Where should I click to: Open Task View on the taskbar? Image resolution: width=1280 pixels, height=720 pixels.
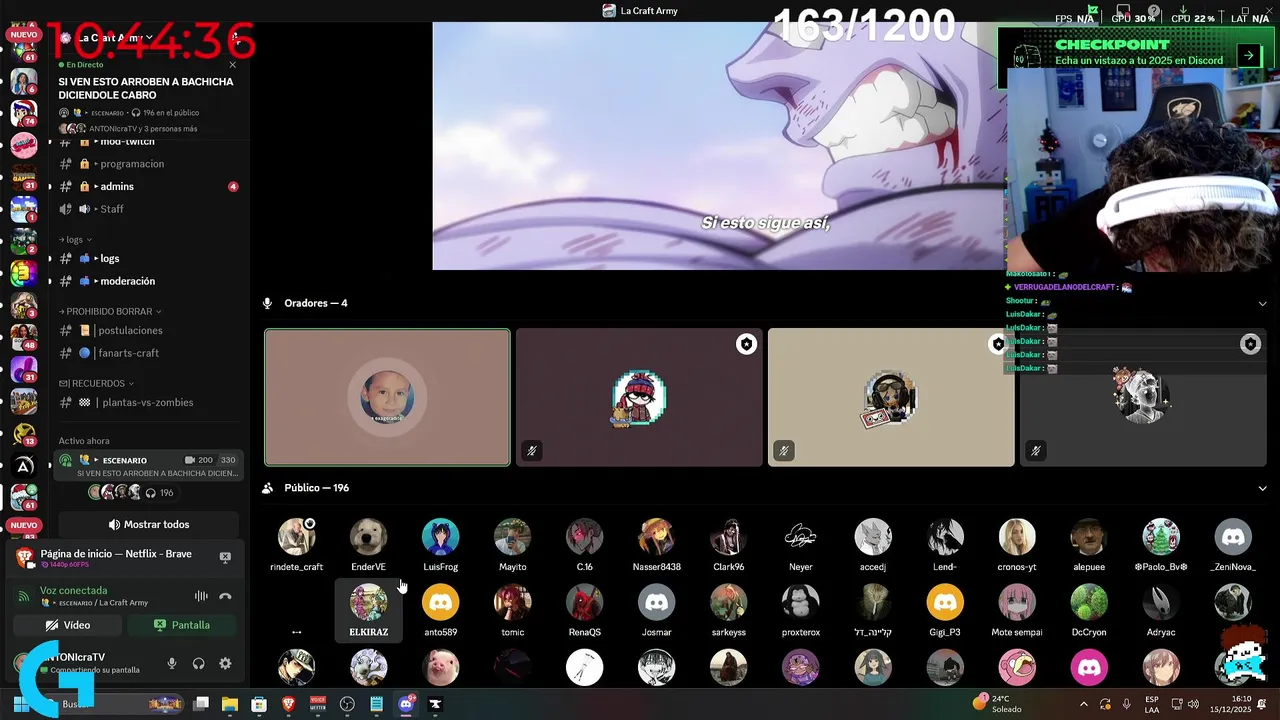pyautogui.click(x=201, y=704)
